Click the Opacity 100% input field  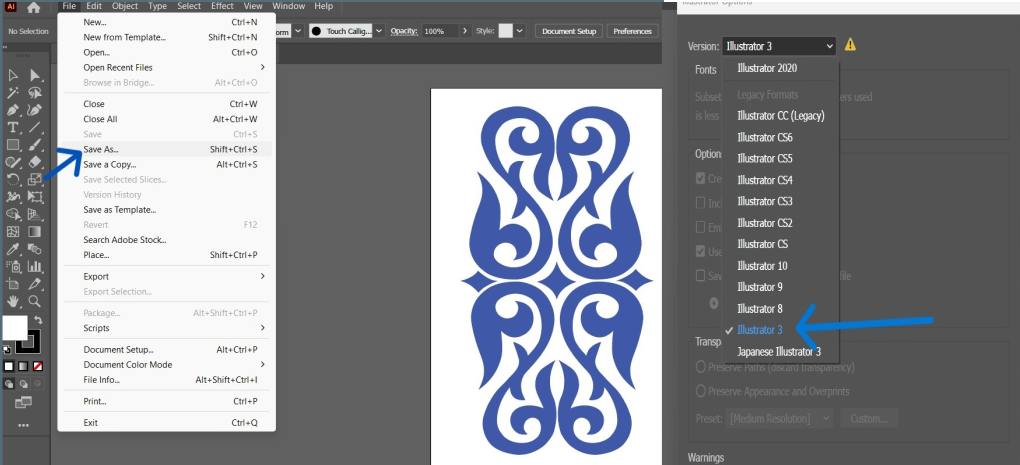coord(440,31)
